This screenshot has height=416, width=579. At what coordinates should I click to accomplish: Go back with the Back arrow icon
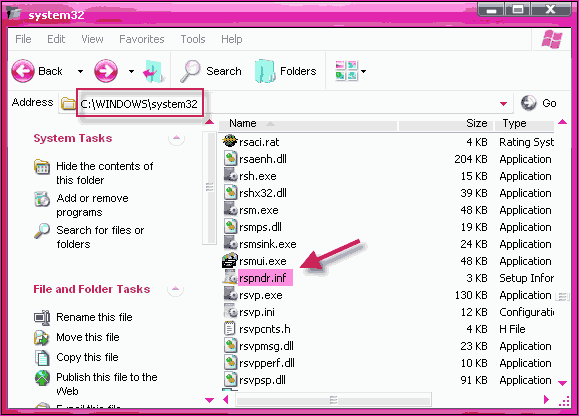click(x=23, y=71)
